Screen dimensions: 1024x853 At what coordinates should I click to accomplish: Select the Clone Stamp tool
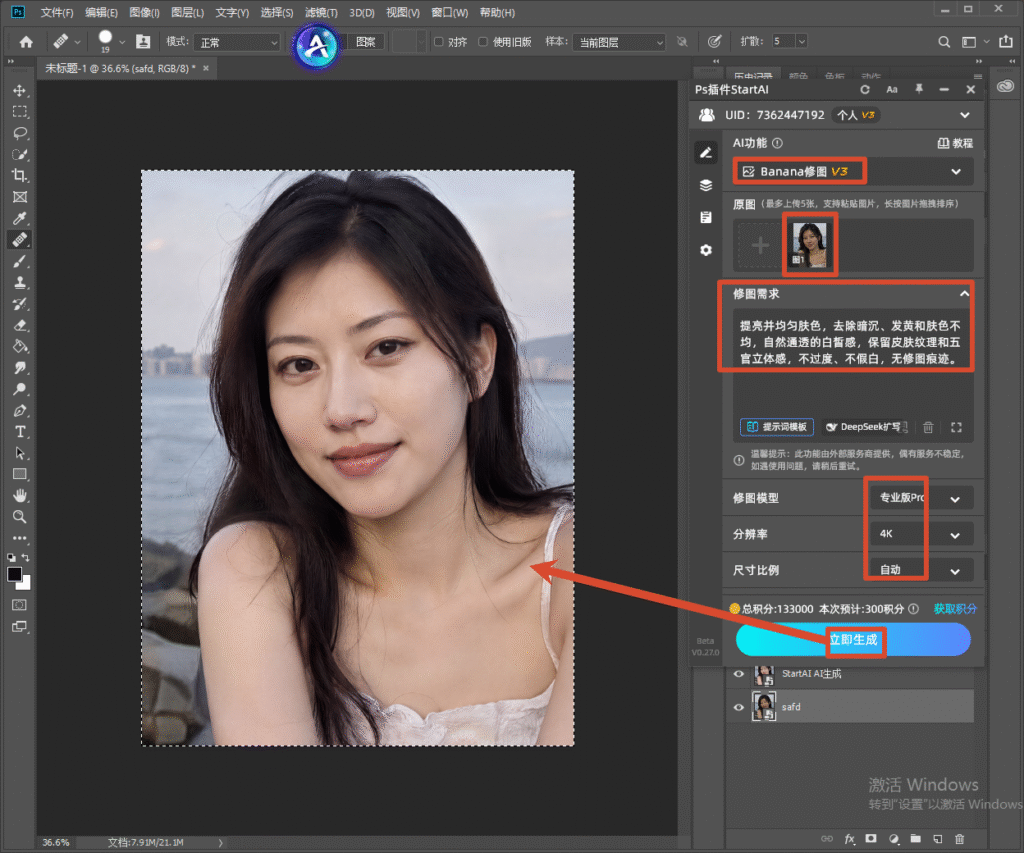20,283
